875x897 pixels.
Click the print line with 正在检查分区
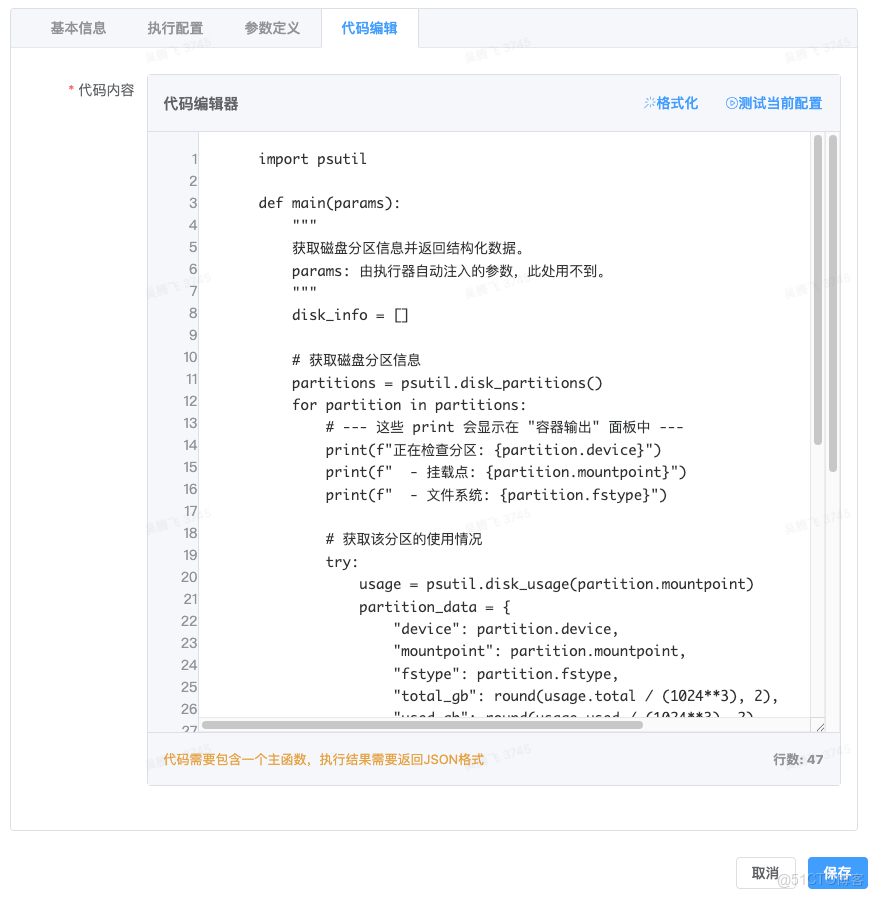(493, 450)
